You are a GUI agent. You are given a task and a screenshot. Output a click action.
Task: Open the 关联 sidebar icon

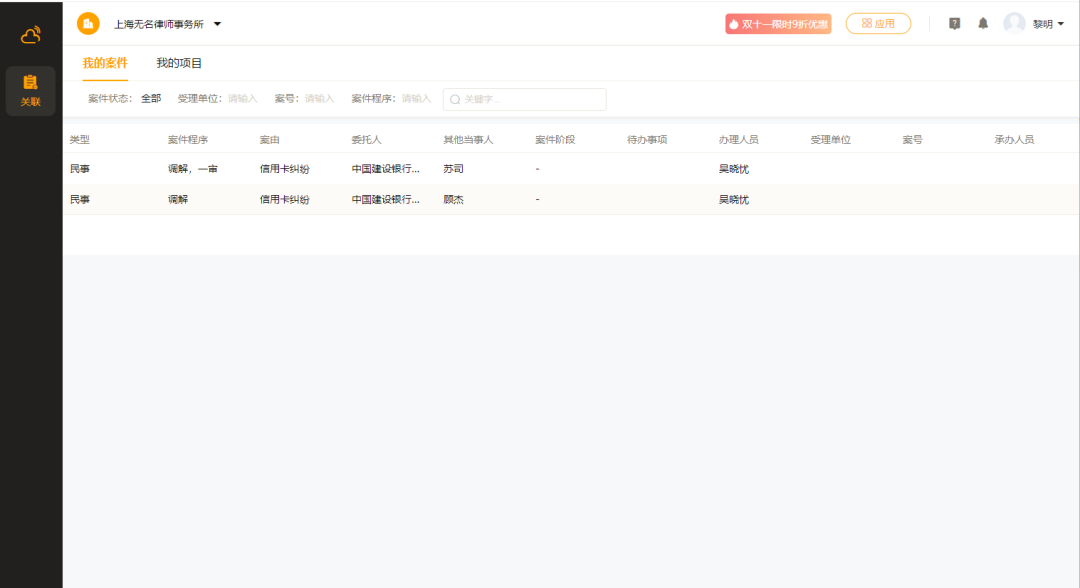31,90
